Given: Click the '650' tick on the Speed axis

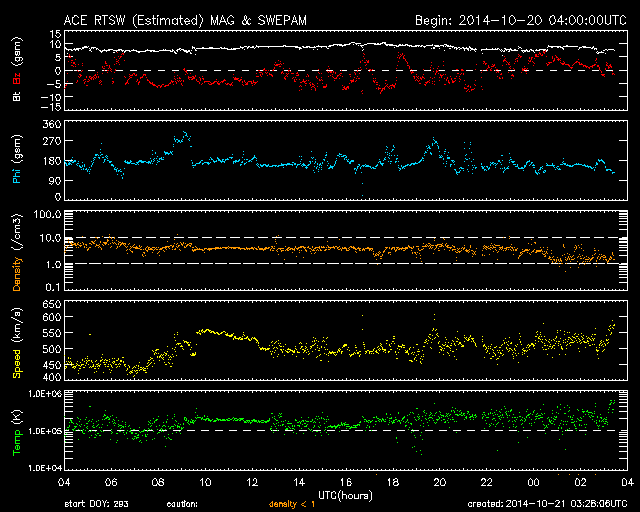Looking at the screenshot, I should point(52,304).
